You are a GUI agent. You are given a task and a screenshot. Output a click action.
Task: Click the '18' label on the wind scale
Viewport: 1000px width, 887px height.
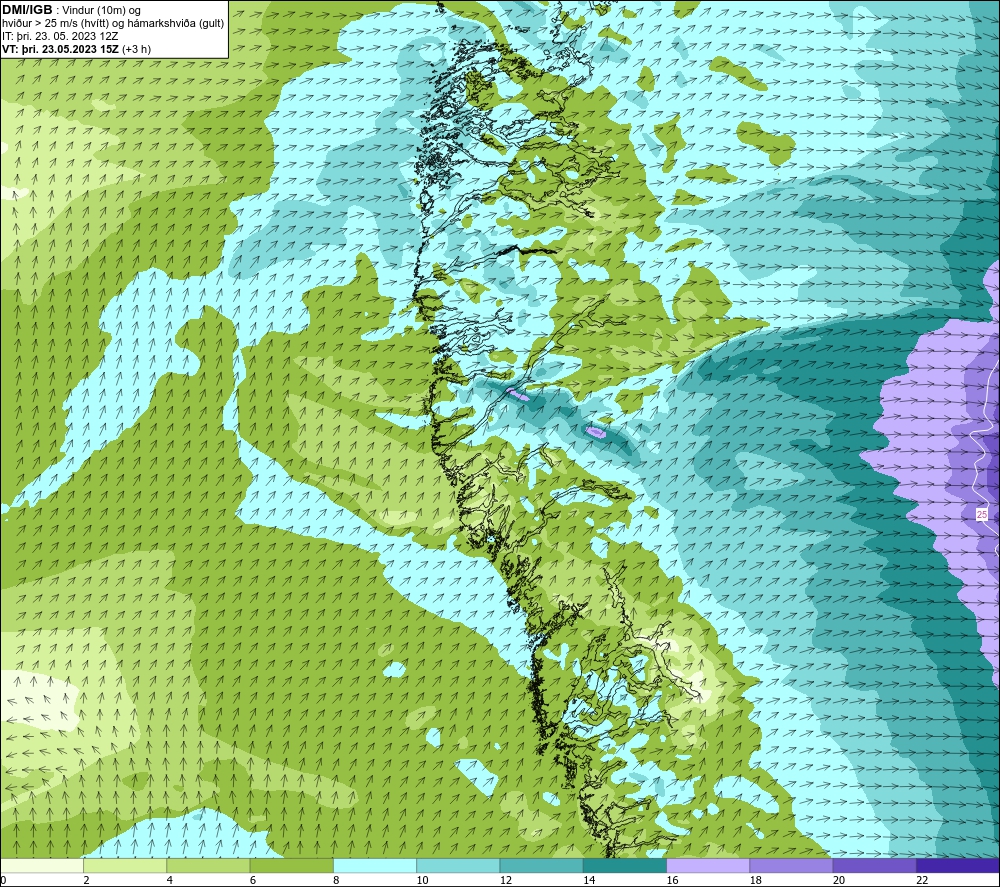[755, 880]
